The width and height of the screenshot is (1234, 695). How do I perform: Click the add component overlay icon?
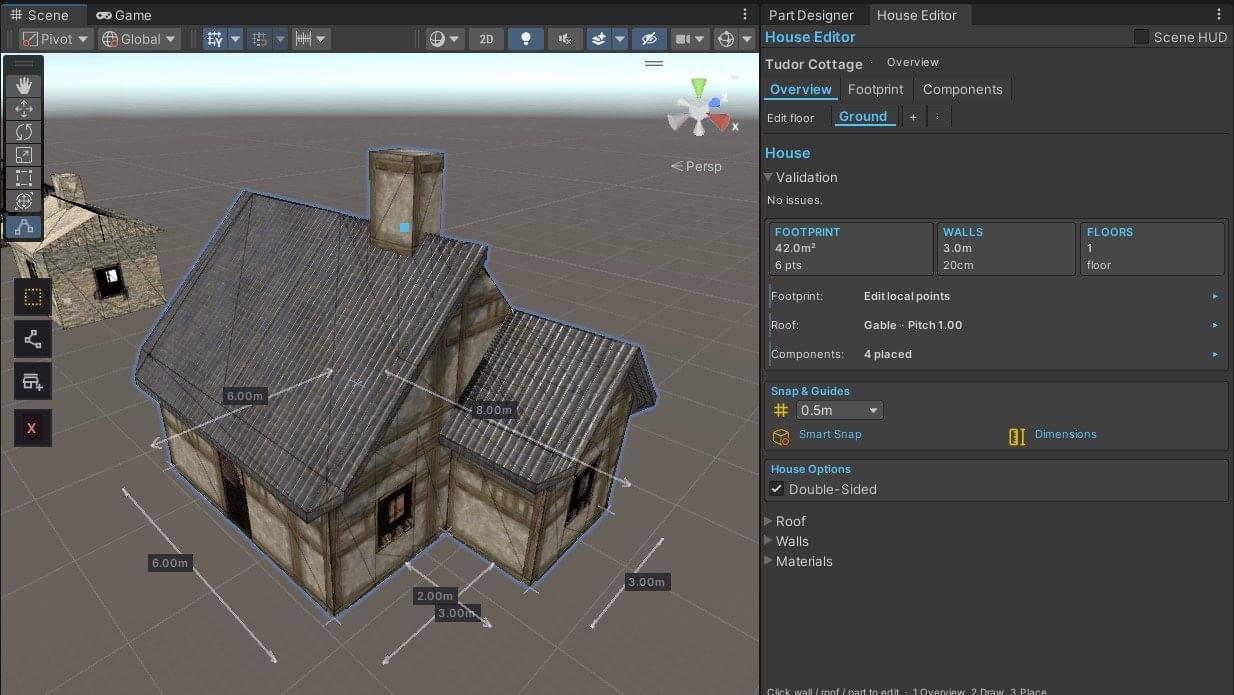(32, 382)
